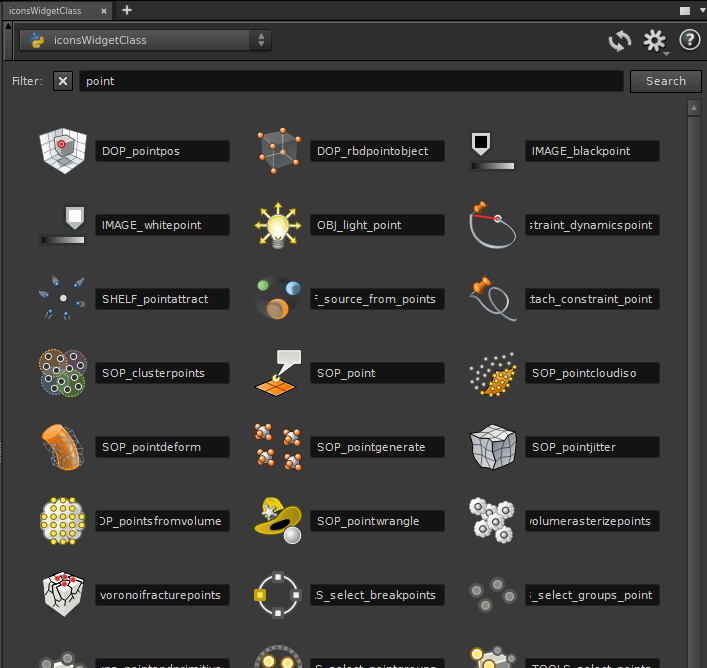Open the help question mark icon
707x668 pixels.
point(689,40)
